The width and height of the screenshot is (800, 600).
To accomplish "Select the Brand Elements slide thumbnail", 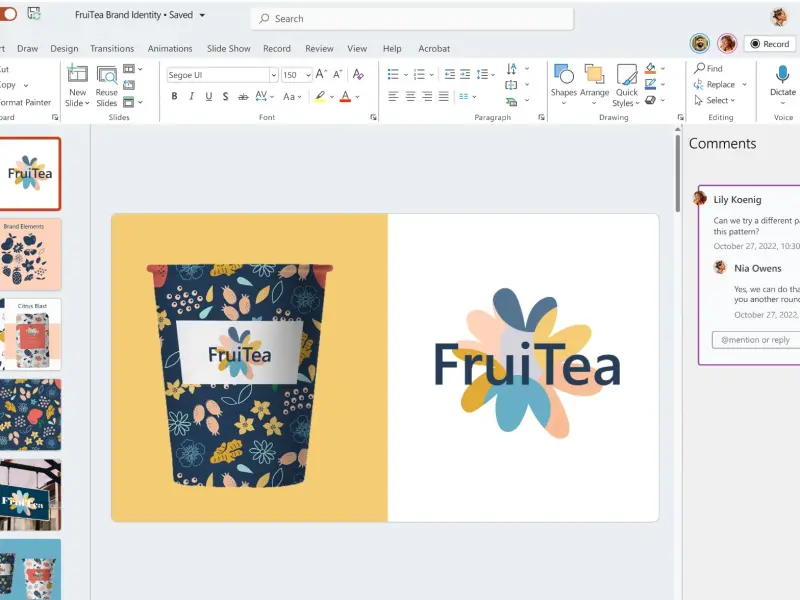I will pyautogui.click(x=30, y=254).
